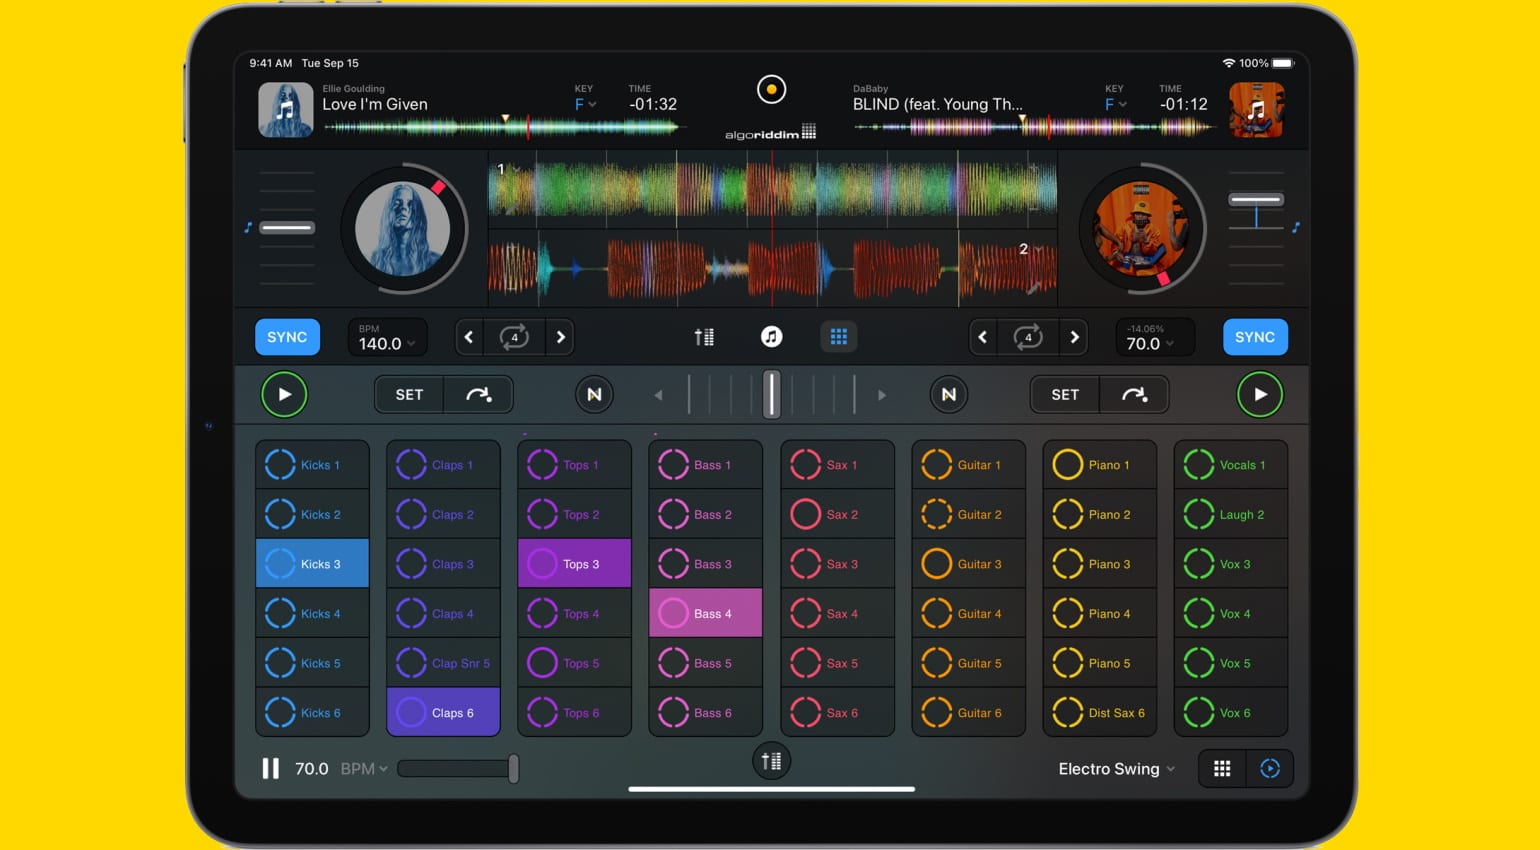Expand looper BPM unit dropdown

click(x=364, y=768)
